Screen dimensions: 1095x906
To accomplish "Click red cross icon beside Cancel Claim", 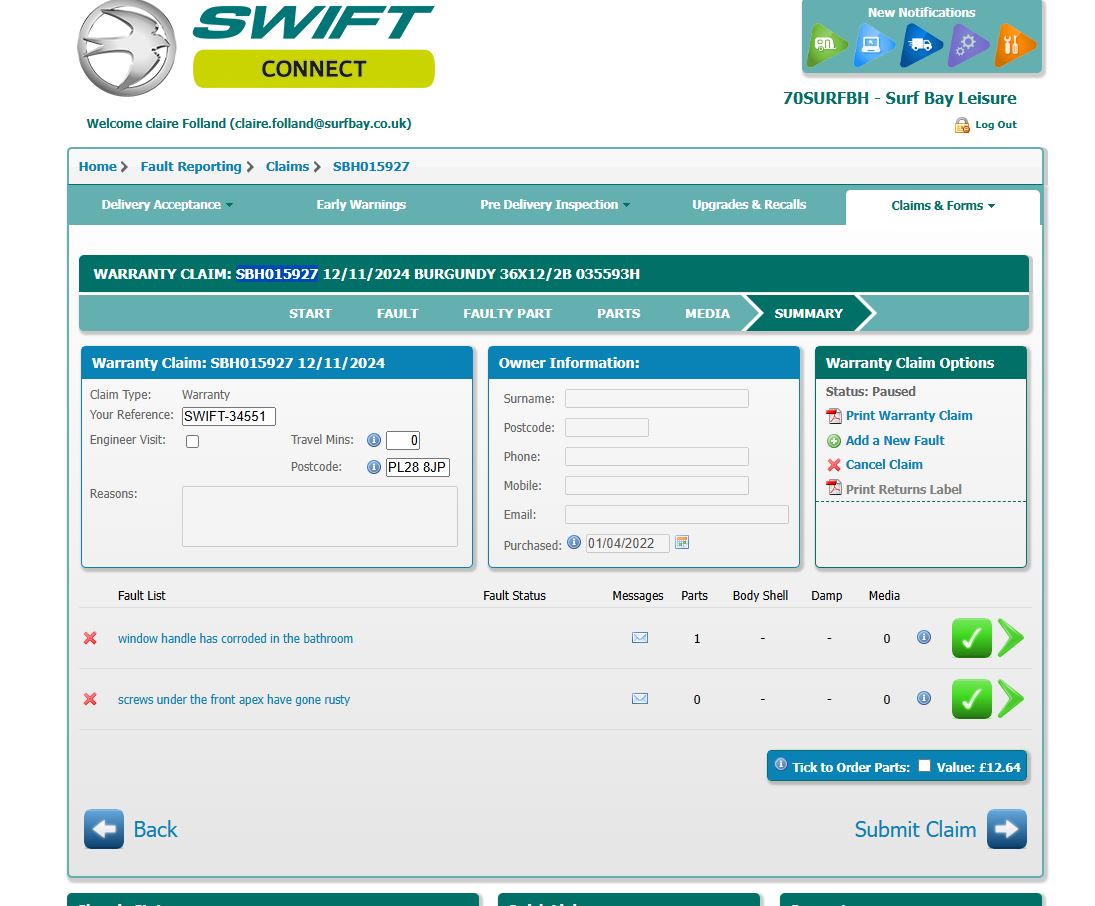I will pyautogui.click(x=834, y=465).
